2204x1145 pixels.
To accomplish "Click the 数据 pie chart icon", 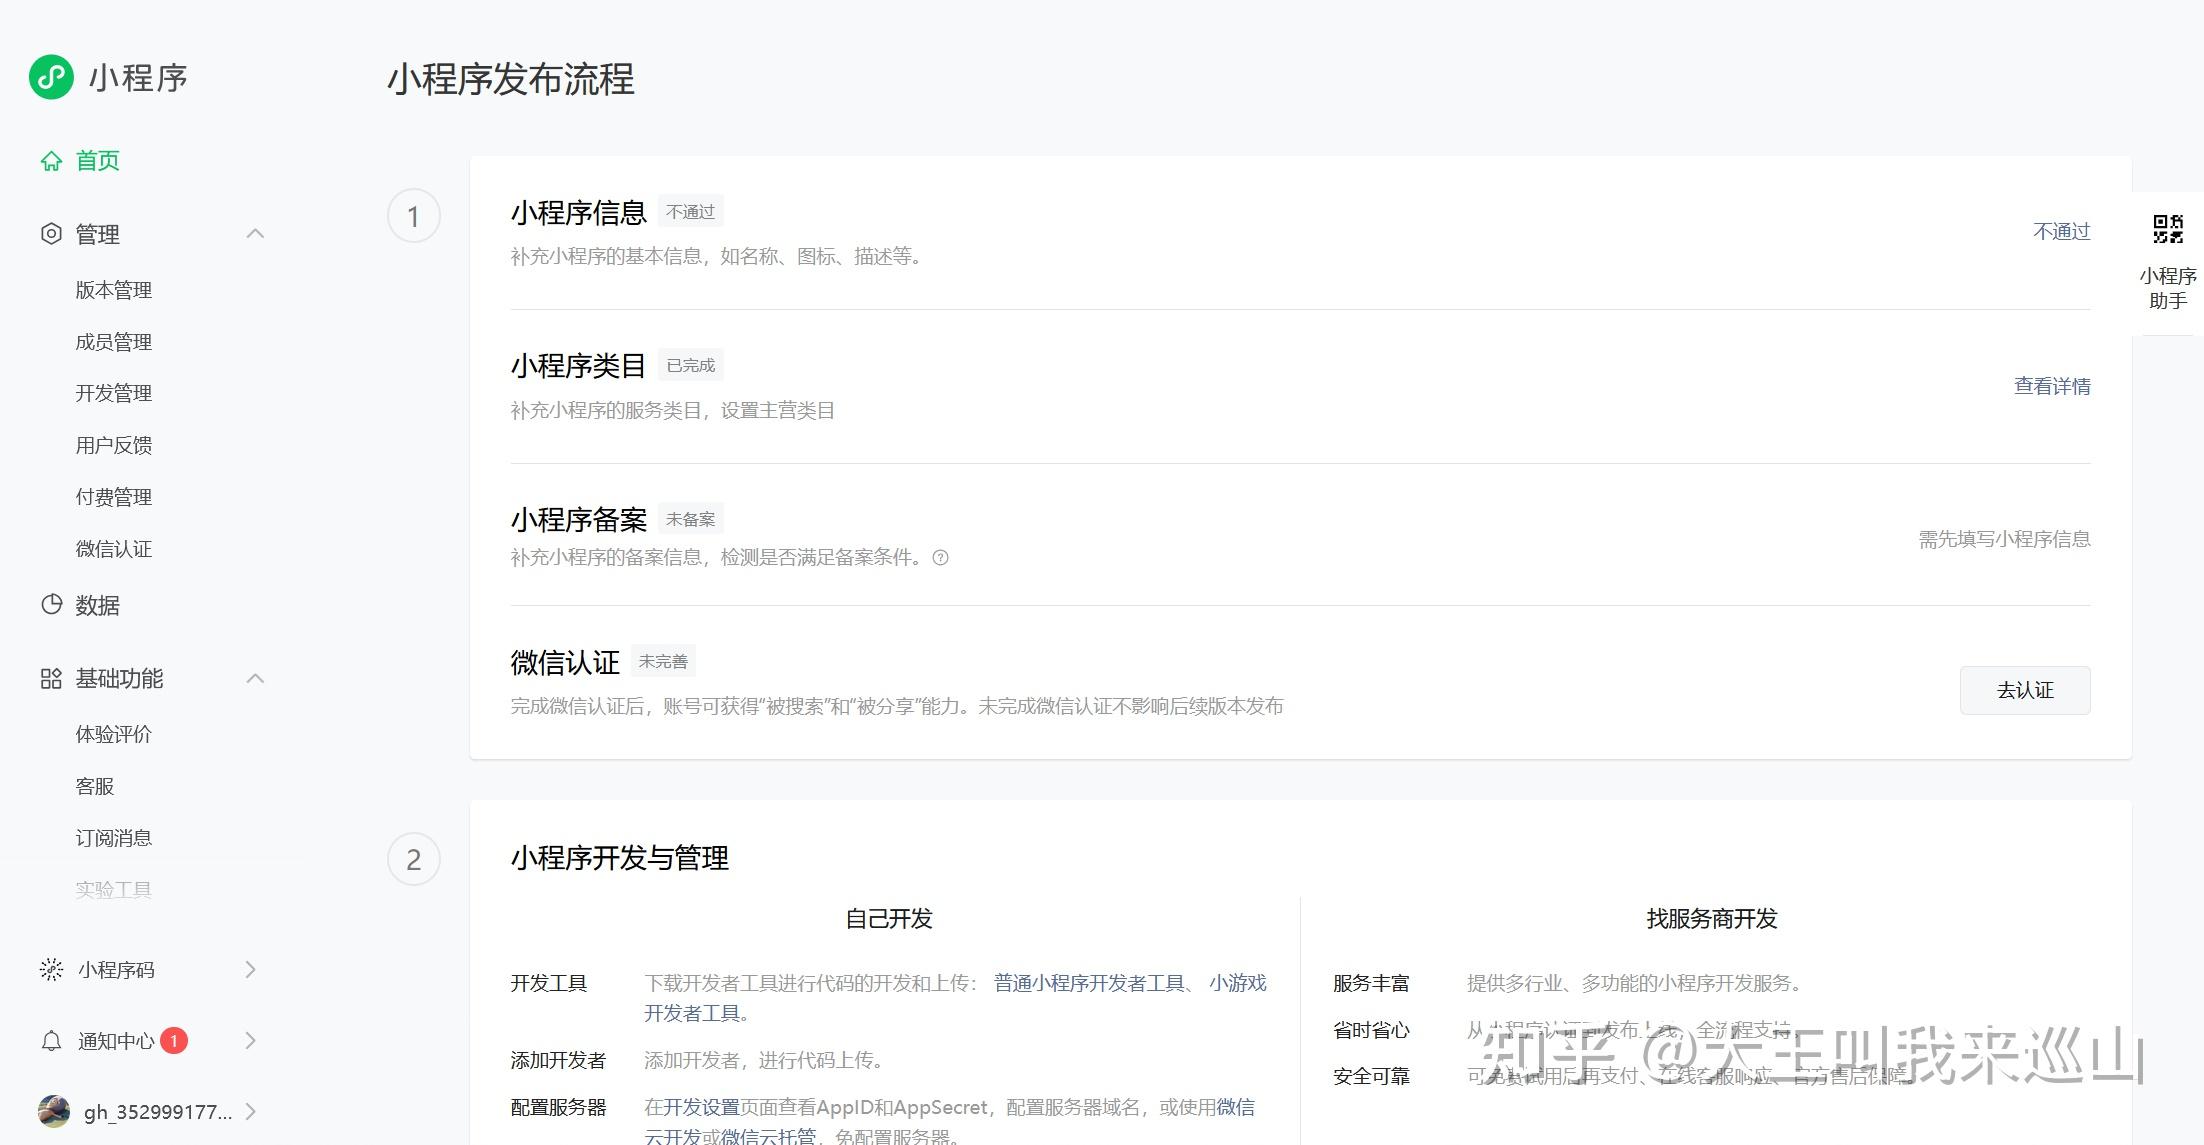I will pyautogui.click(x=51, y=604).
